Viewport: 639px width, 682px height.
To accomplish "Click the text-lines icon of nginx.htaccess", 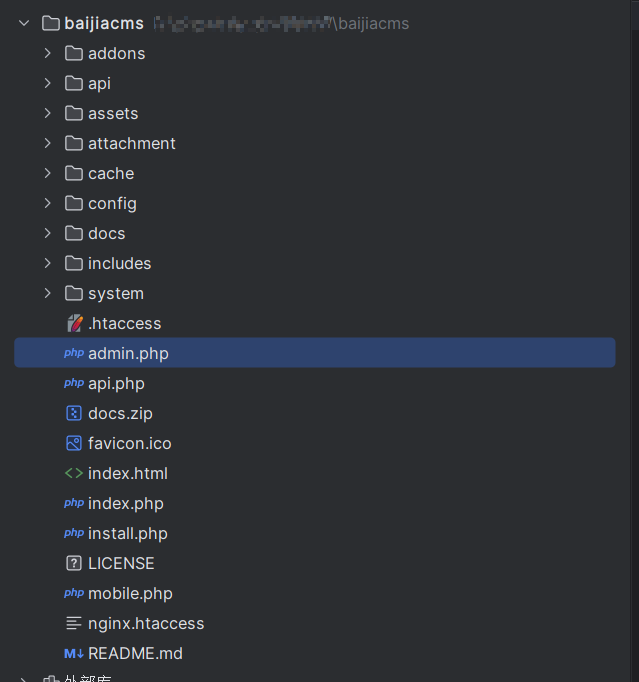I will [74, 623].
